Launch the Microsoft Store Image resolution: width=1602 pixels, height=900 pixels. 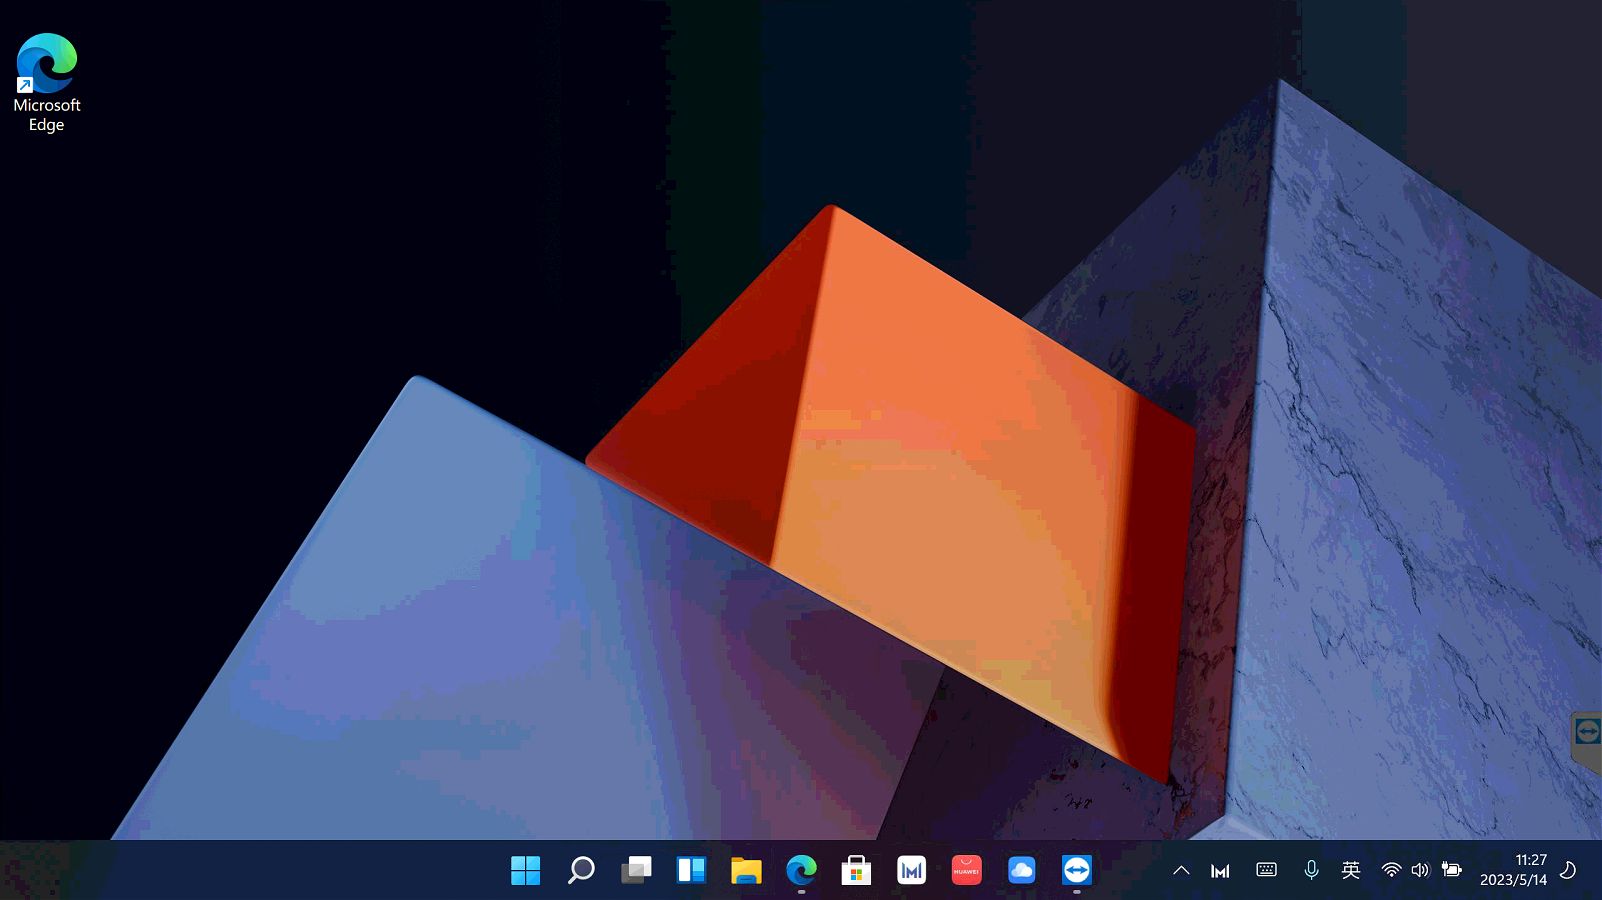856,871
